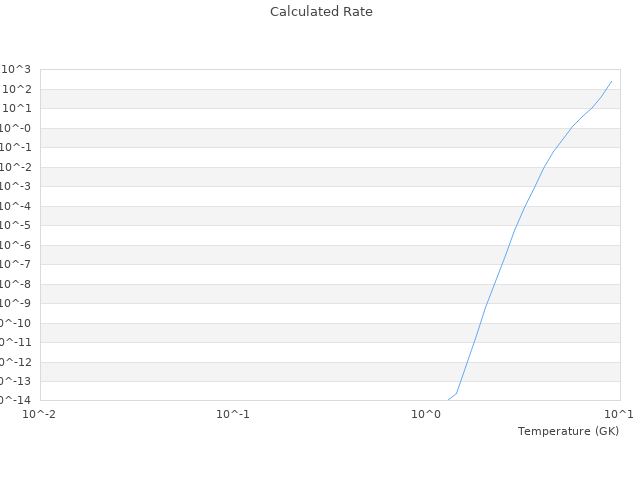Click the 10^2 y-axis tick label
Viewport: 640px width, 480px height.
click(x=16, y=89)
